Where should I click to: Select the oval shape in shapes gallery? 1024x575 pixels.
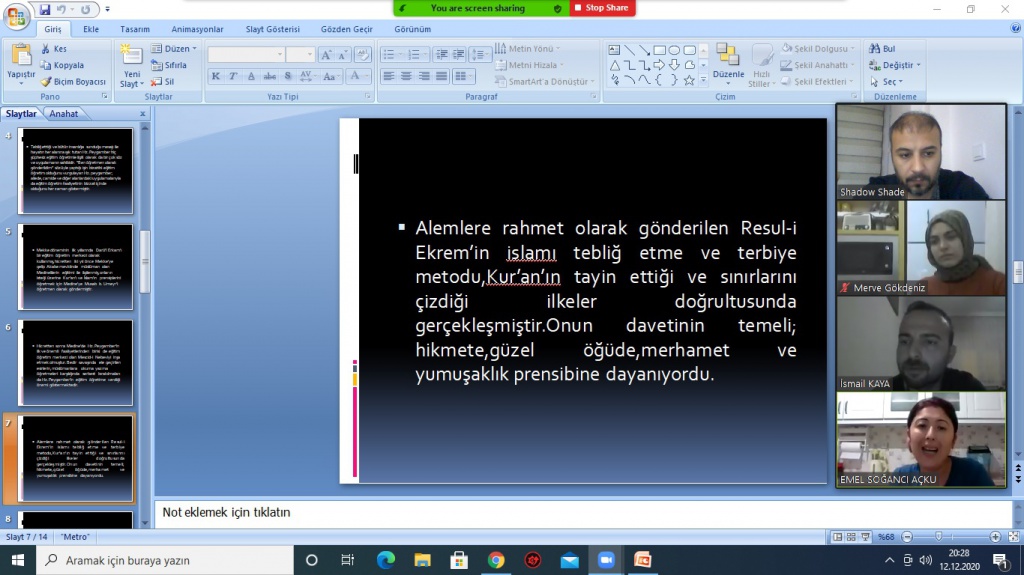(x=674, y=49)
